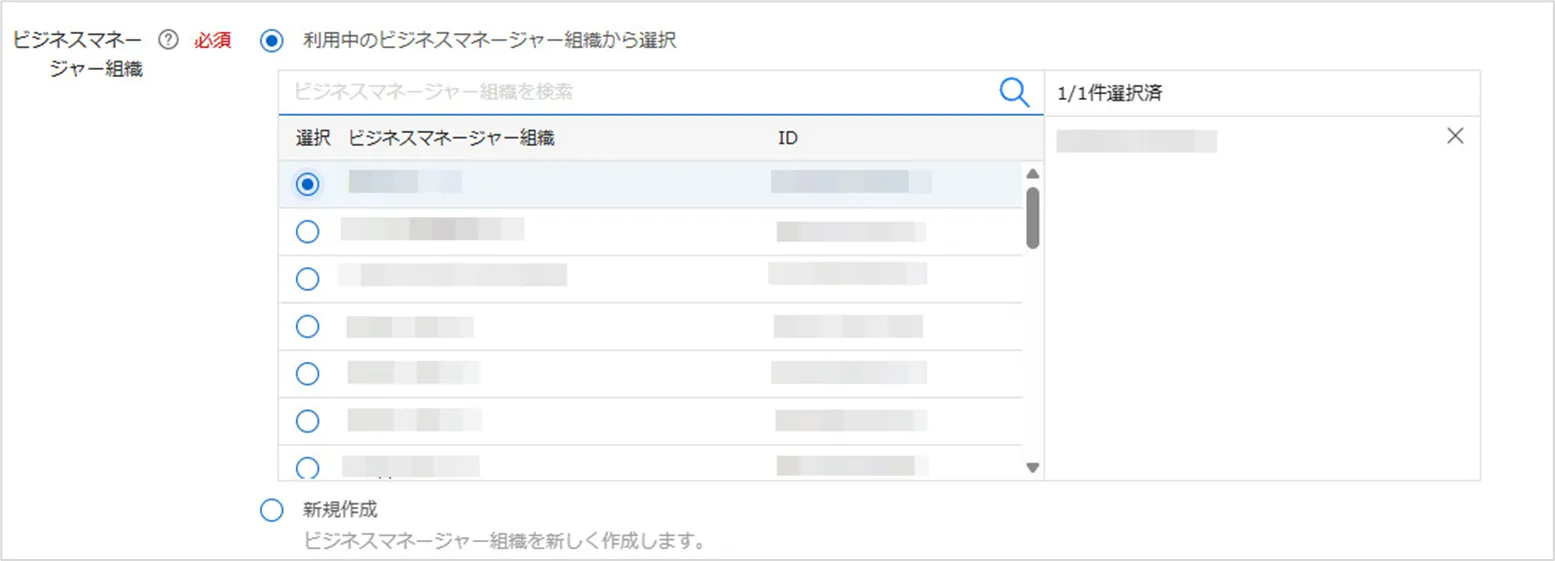Click the help icon beside ビジネスマネージャー組織
Screen dimensions: 1555x561
[x=169, y=41]
